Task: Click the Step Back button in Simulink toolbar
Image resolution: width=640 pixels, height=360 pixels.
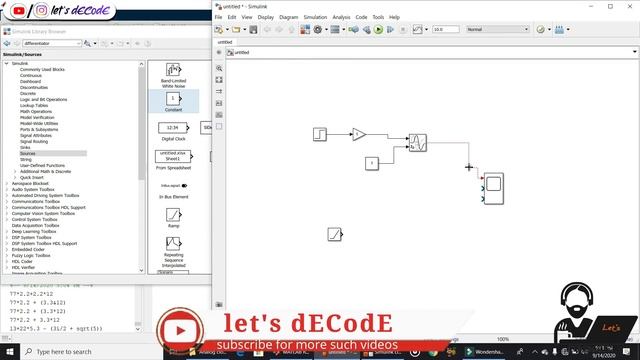Action: (367, 29)
